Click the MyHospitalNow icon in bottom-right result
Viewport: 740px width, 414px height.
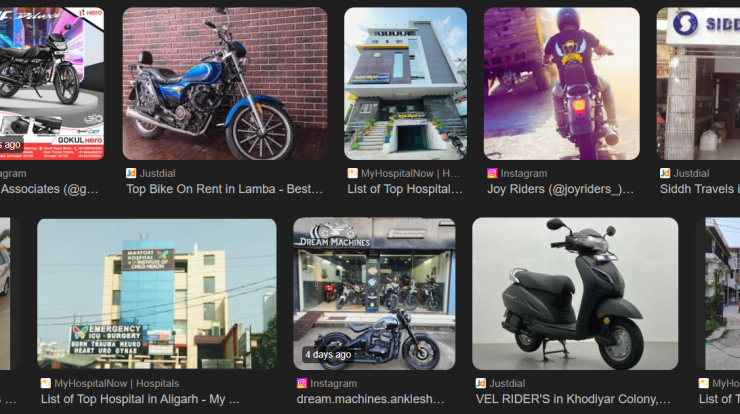[x=704, y=383]
